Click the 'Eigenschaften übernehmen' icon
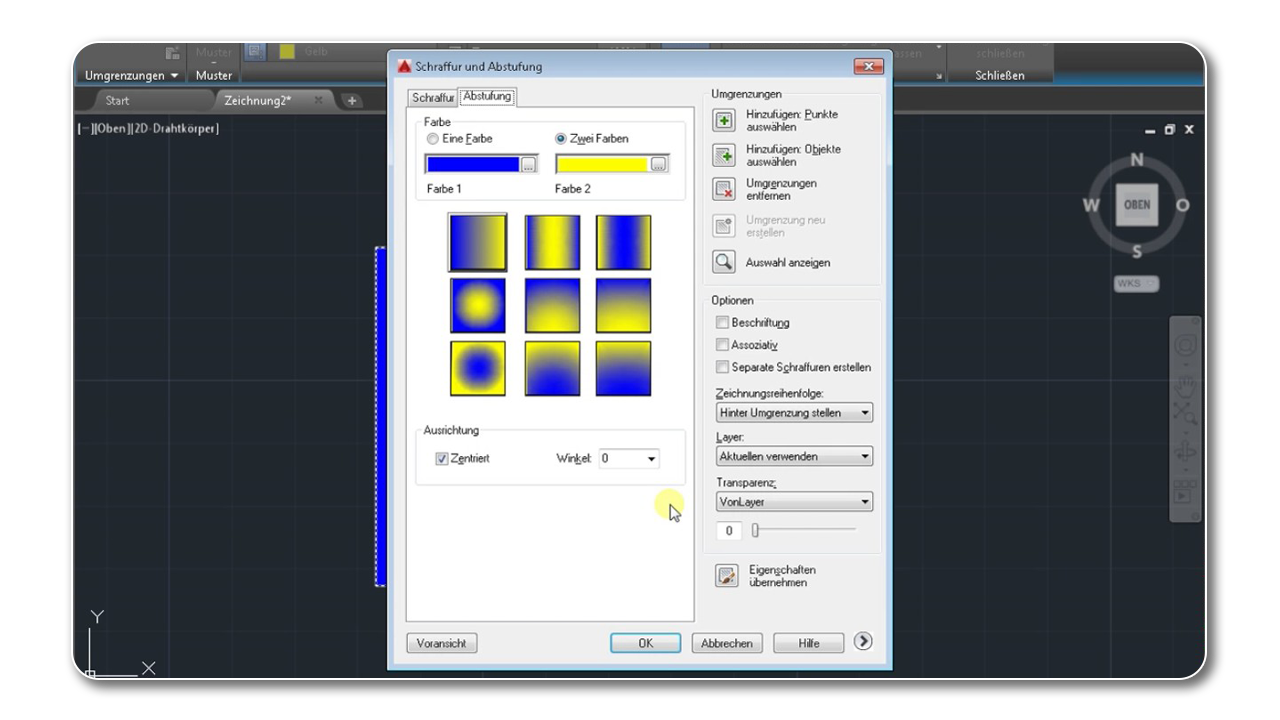Image resolution: width=1280 pixels, height=720 pixels. coord(724,576)
